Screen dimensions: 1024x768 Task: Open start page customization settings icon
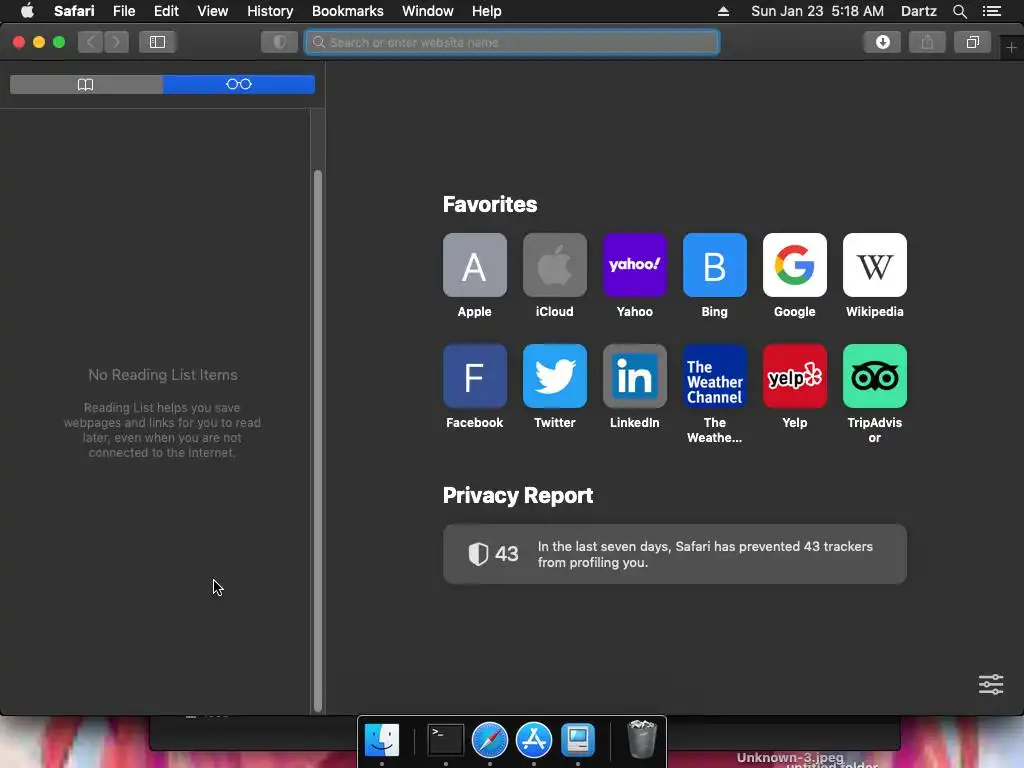coord(991,684)
